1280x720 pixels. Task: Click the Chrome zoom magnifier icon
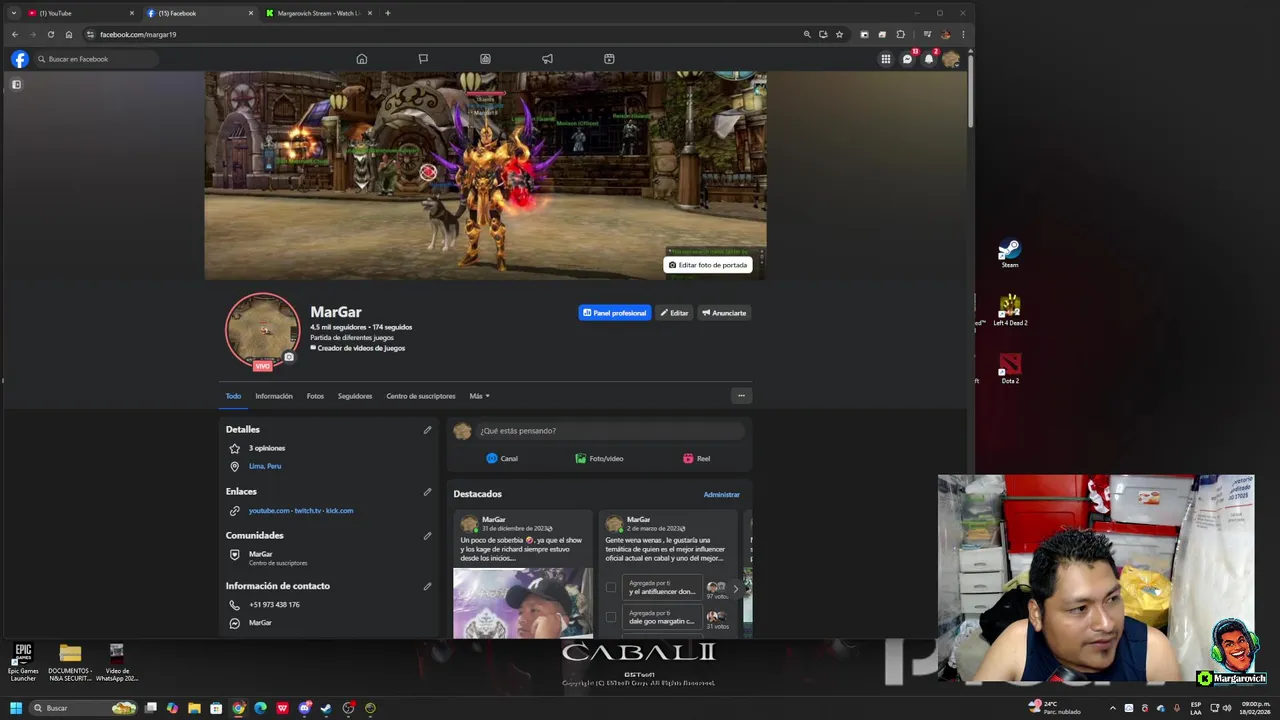click(x=807, y=34)
